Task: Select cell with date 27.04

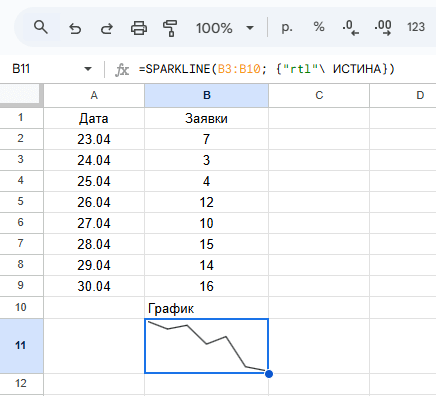Action: (94, 223)
